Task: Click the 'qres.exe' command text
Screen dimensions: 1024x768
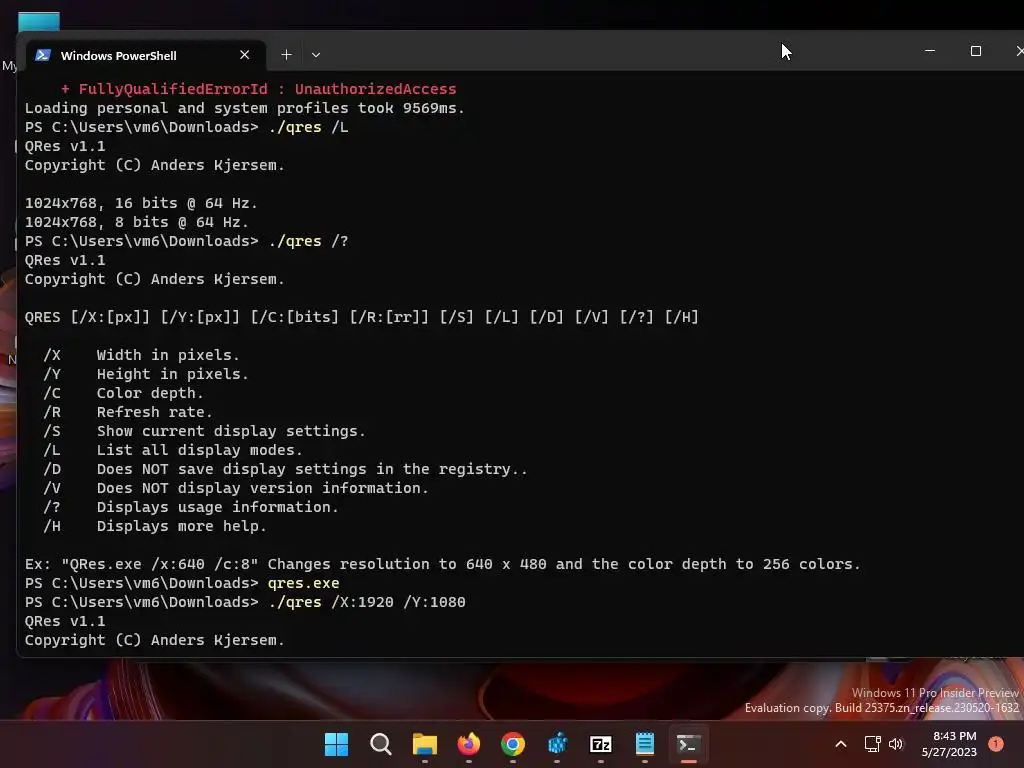Action: 304,583
